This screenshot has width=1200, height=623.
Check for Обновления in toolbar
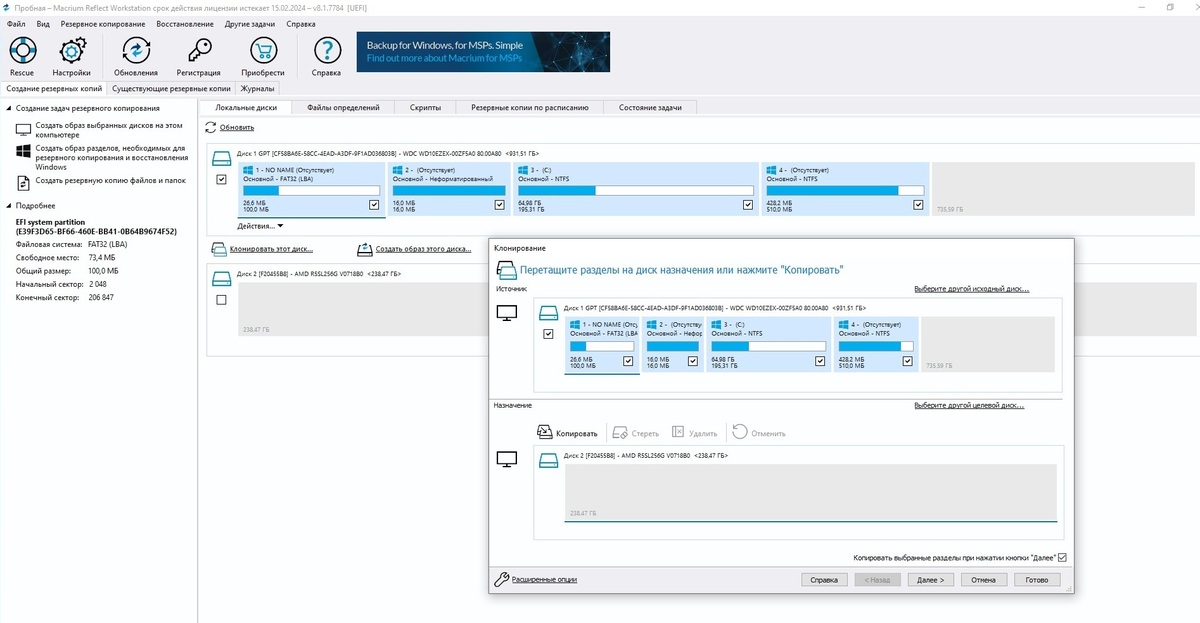pos(135,51)
